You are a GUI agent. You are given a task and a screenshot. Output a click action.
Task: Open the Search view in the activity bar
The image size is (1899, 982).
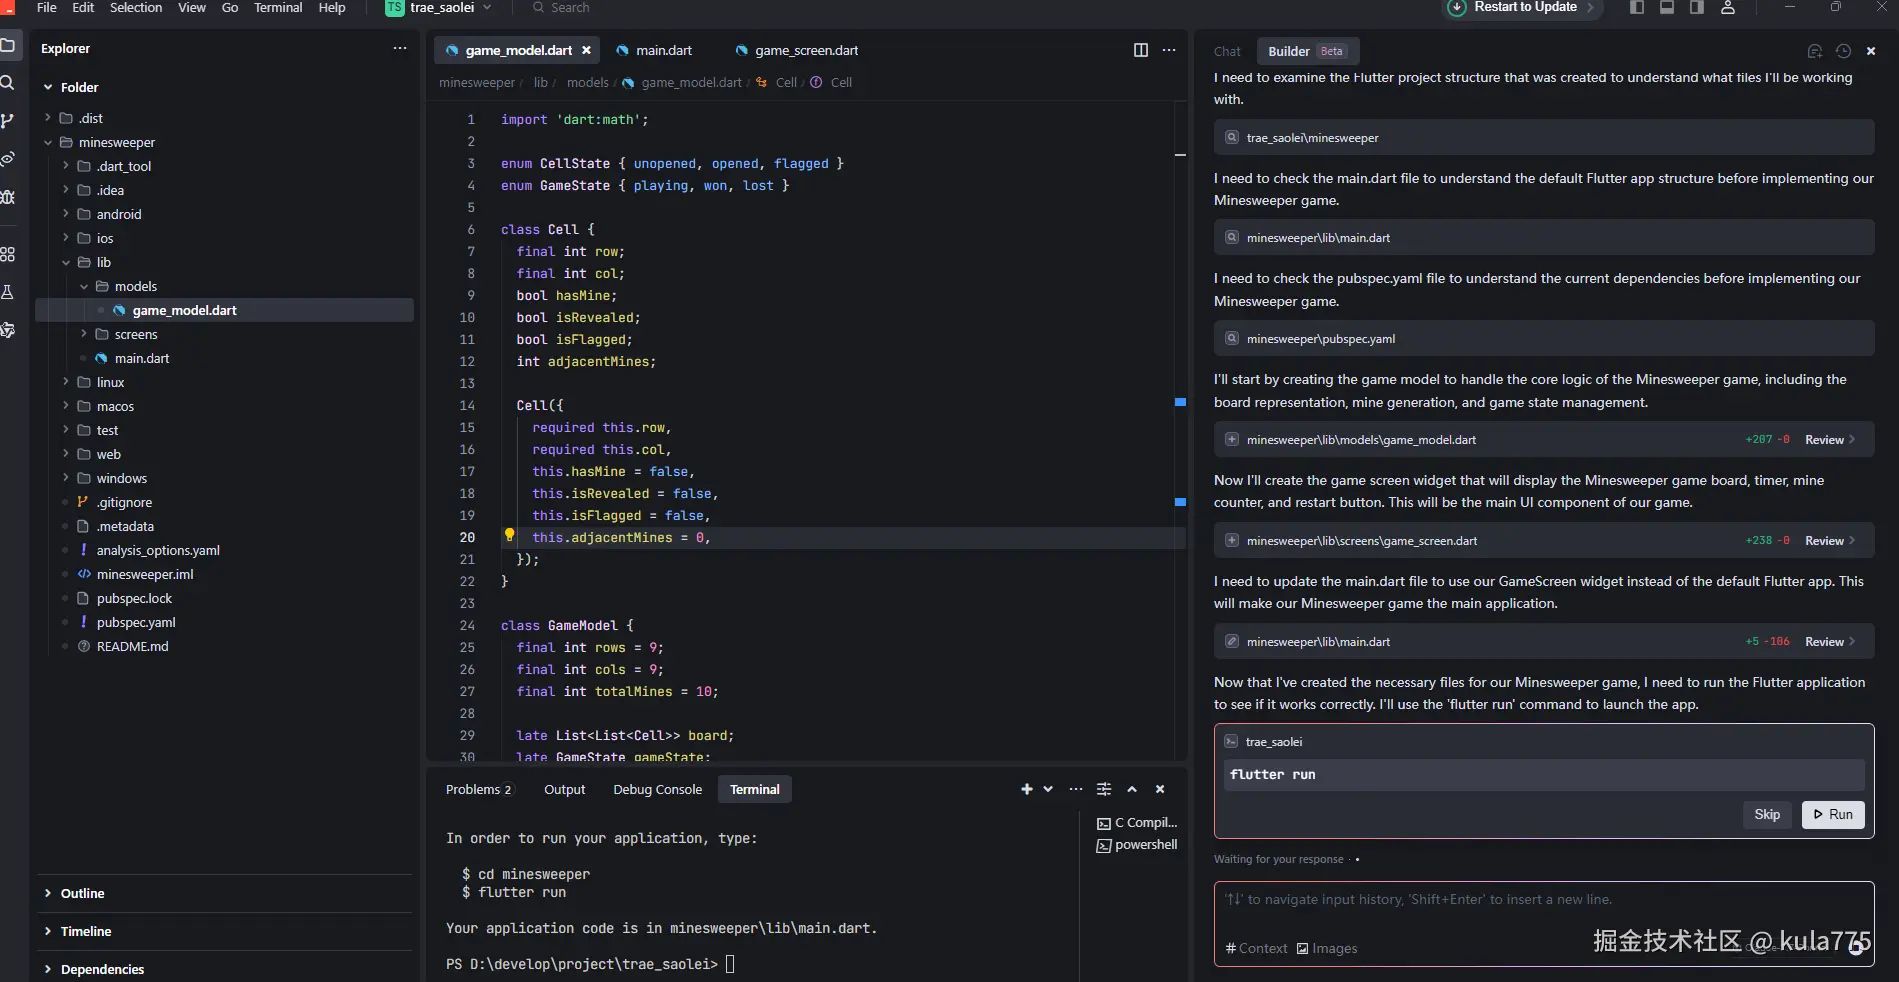click(7, 83)
